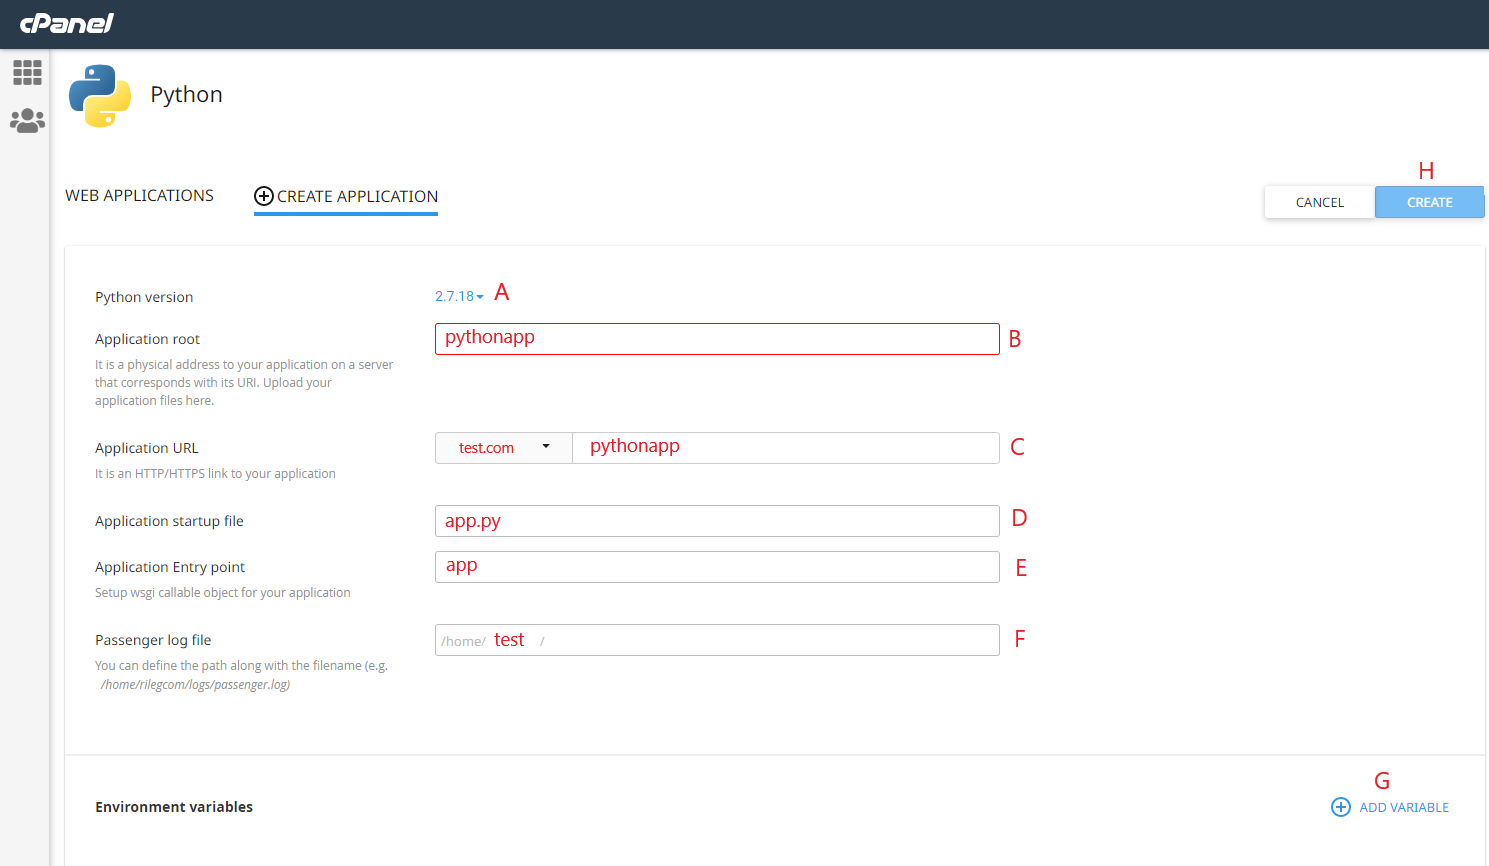Click the plus circle in Create Application tab
This screenshot has height=866, width=1489.
coord(264,196)
